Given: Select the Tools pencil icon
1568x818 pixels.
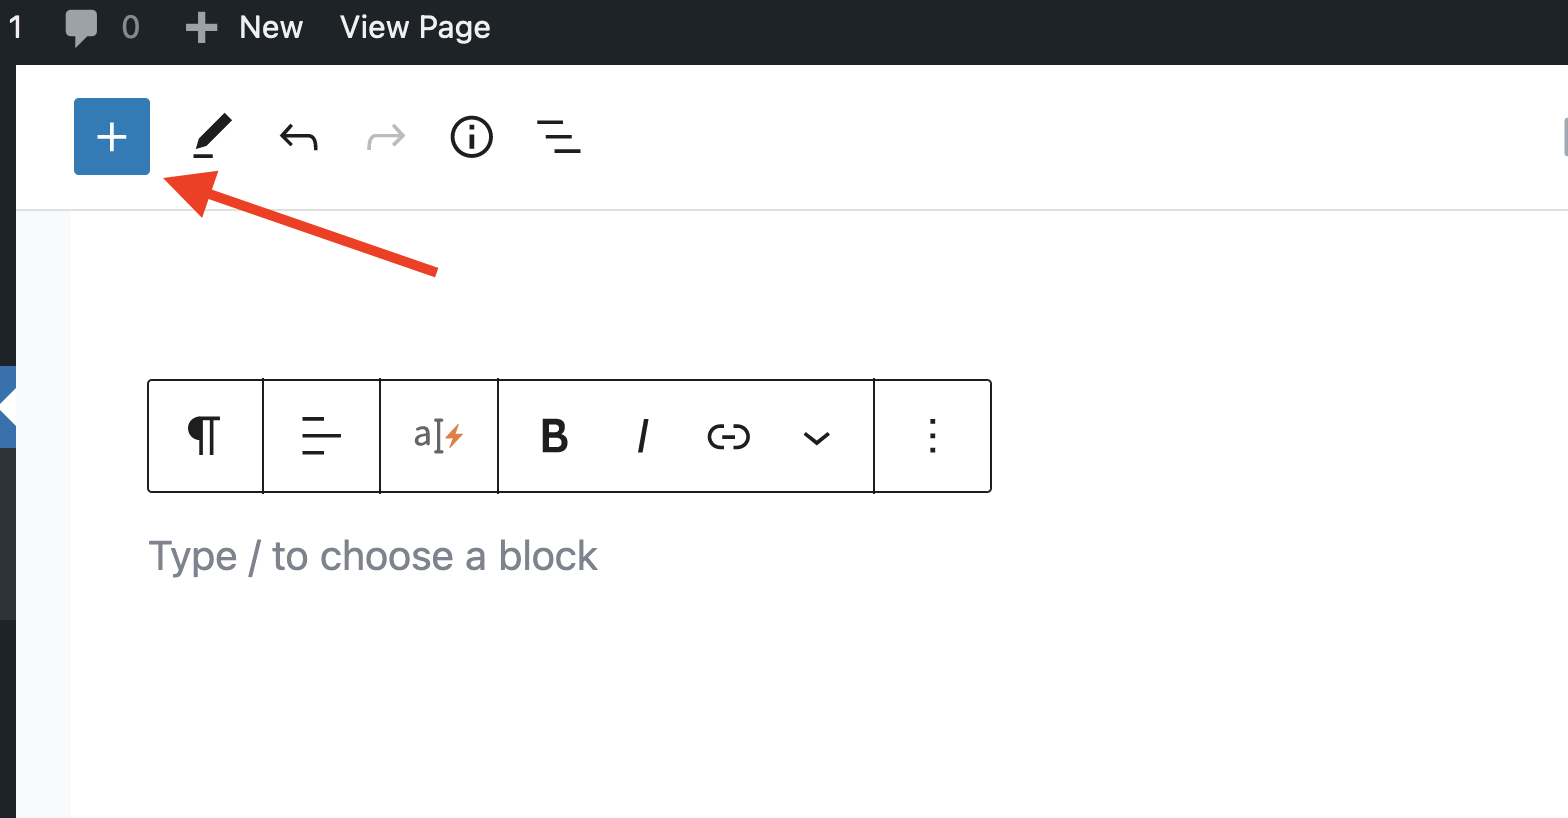Looking at the screenshot, I should click(x=212, y=137).
